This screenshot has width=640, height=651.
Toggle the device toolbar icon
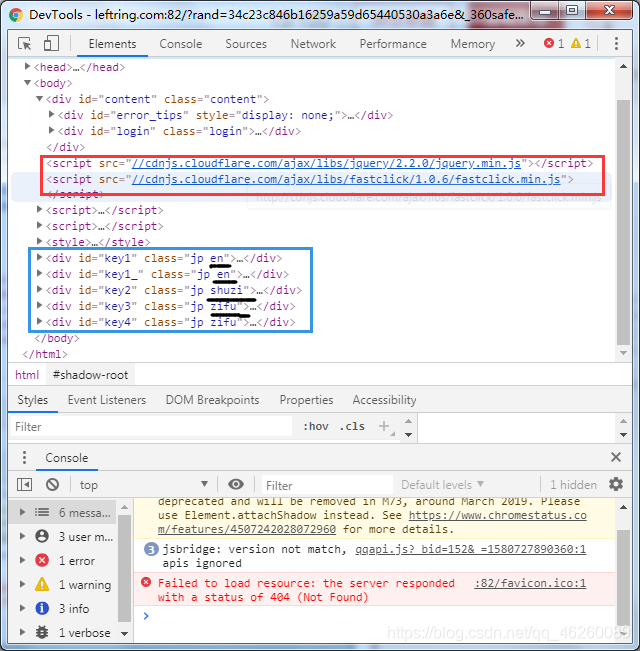point(51,44)
